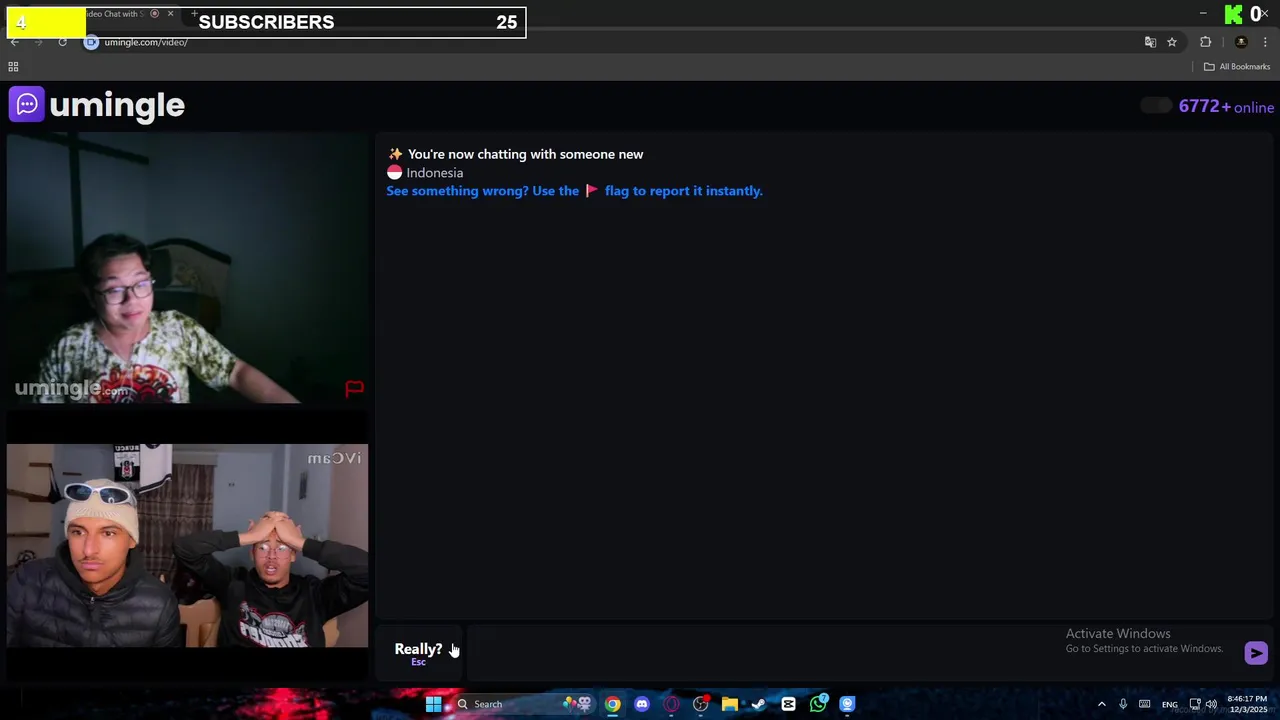Bookmark this page with the star icon

(1172, 42)
